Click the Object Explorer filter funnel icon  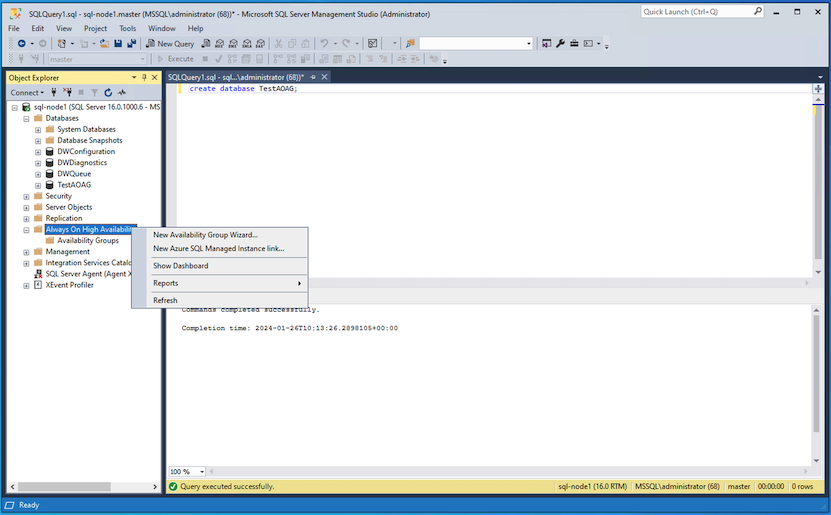pyautogui.click(x=94, y=92)
